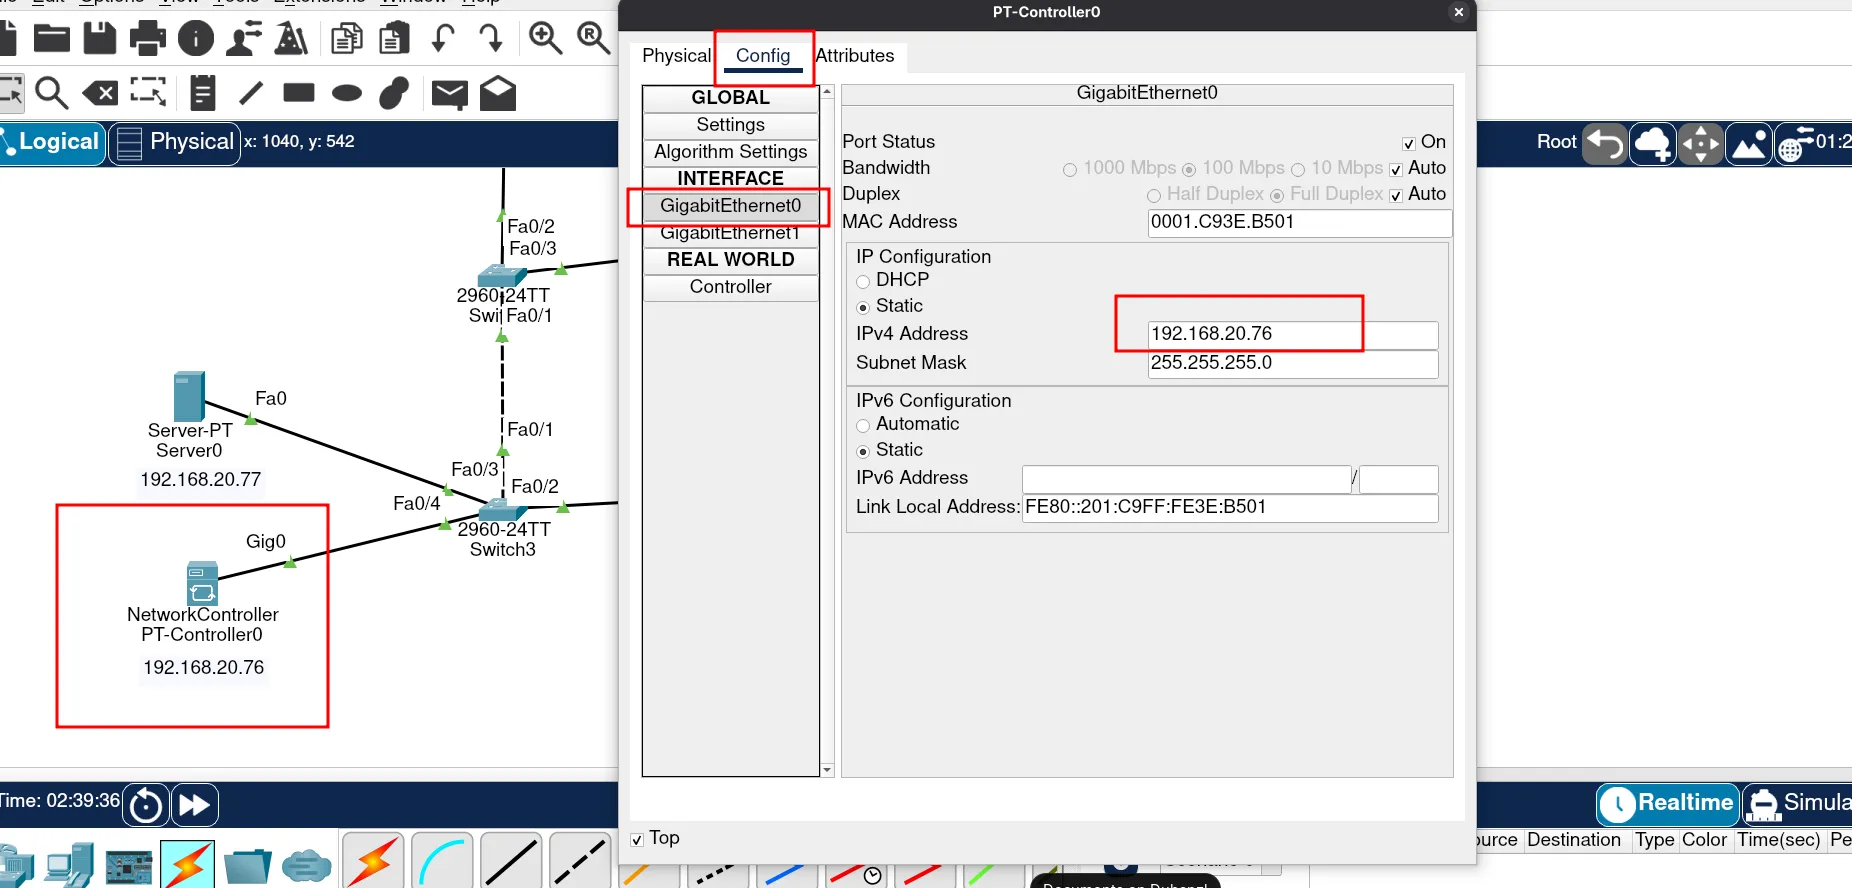Select the Delete tool icon
Viewport: 1852px width, 888px height.
coord(100,94)
